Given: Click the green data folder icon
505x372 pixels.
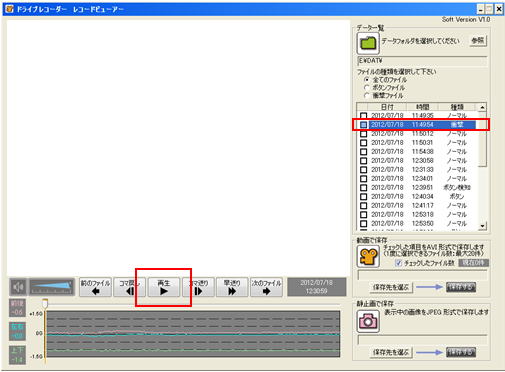Looking at the screenshot, I should (x=368, y=43).
